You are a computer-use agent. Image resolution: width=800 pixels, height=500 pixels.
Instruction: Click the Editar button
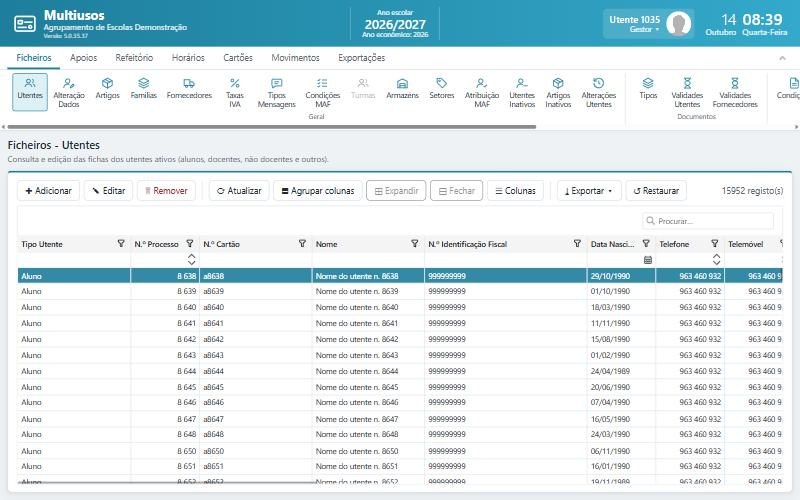[108, 191]
